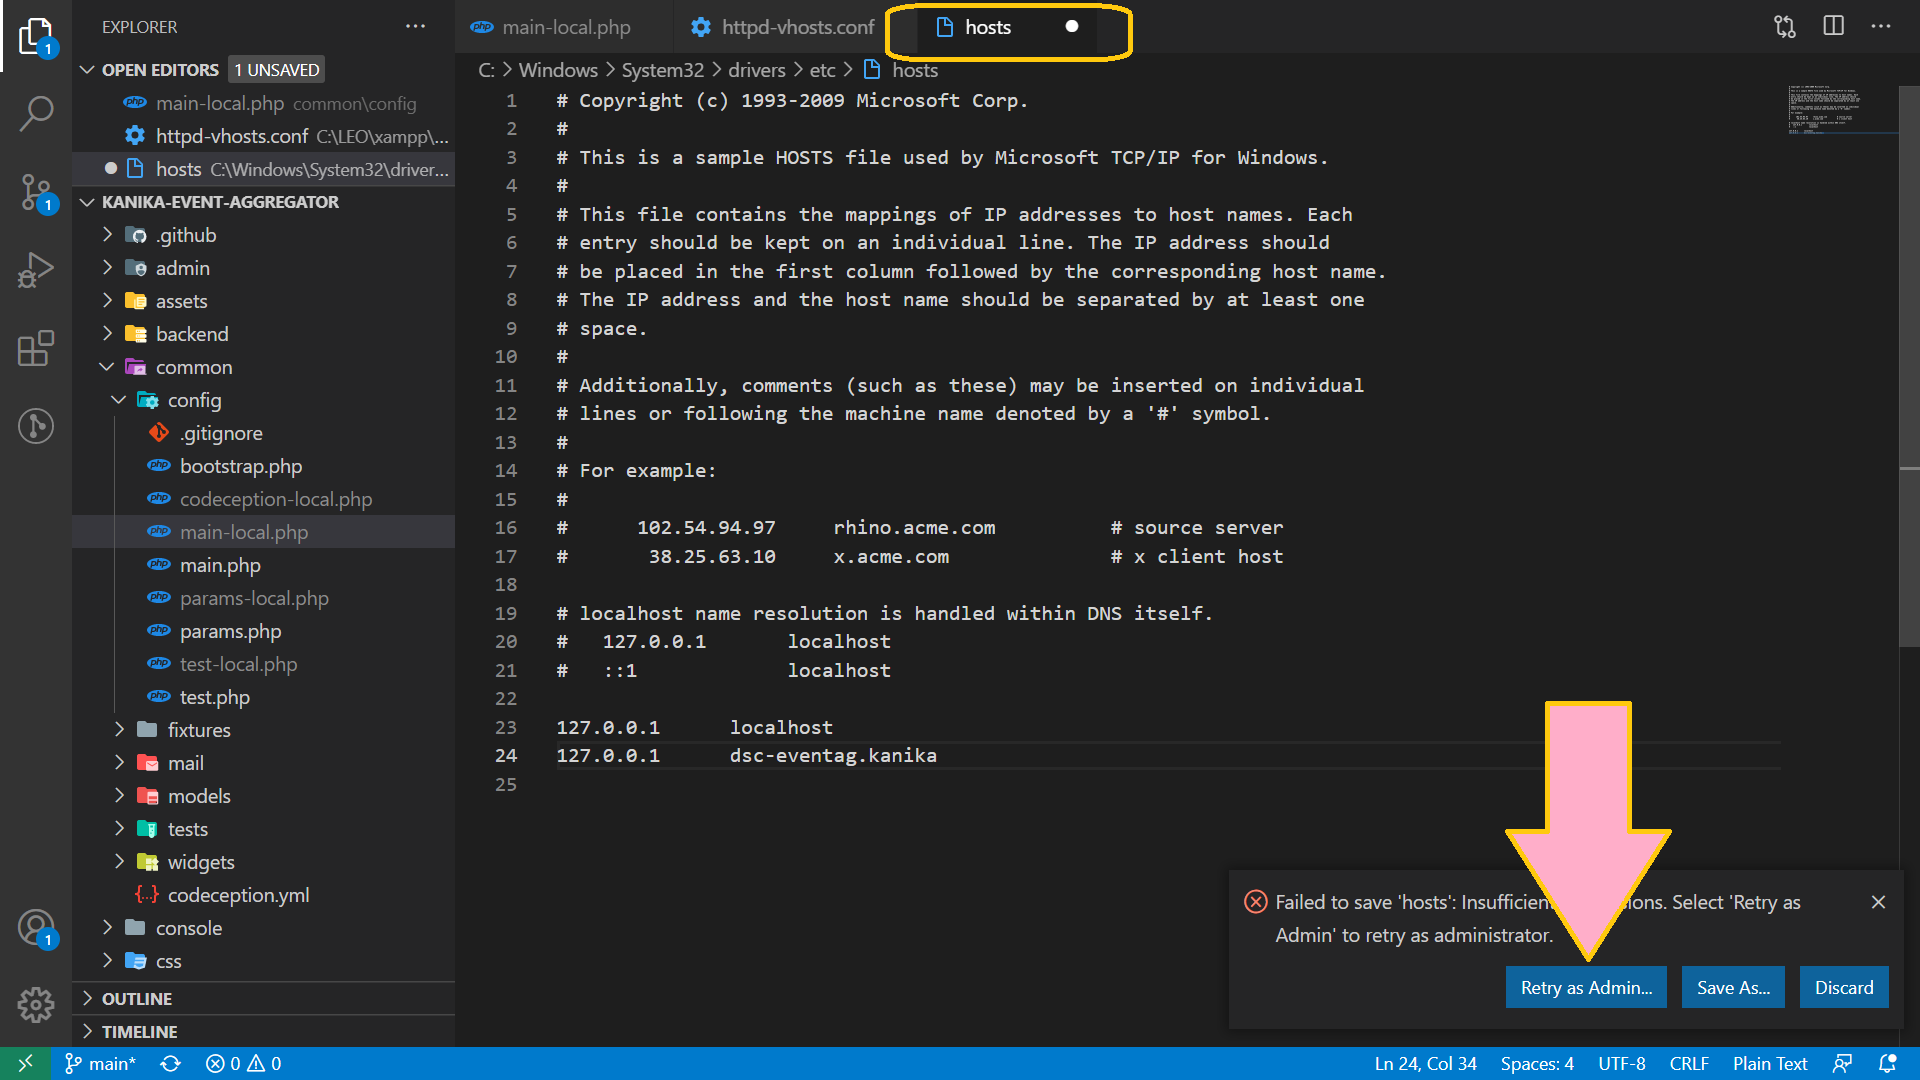
Task: Change language mode from Plain Text
Action: 1769,1063
